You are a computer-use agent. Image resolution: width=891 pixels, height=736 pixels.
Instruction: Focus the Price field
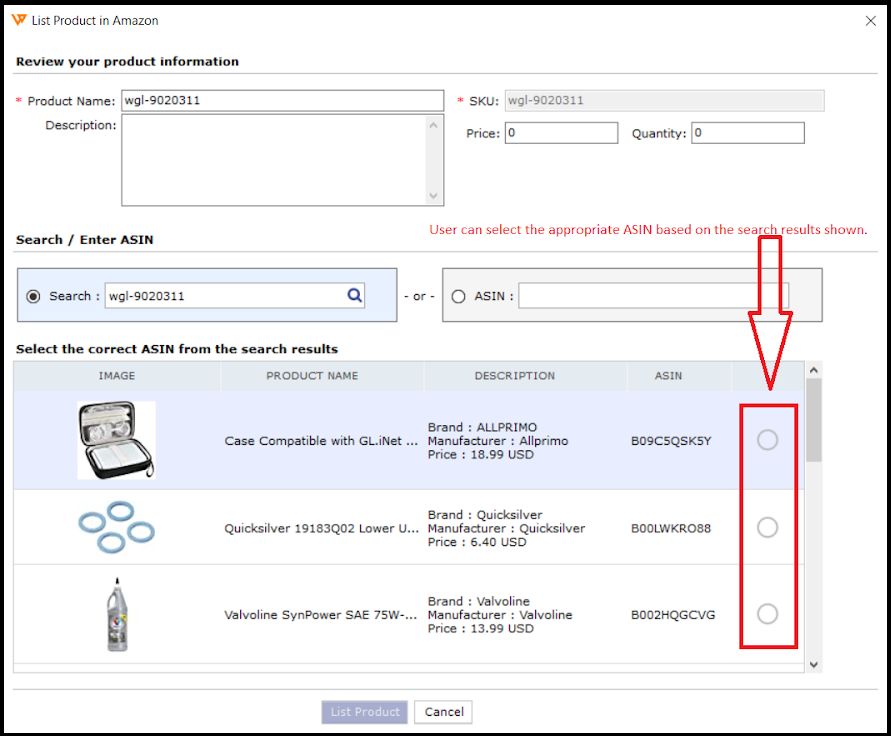point(561,133)
